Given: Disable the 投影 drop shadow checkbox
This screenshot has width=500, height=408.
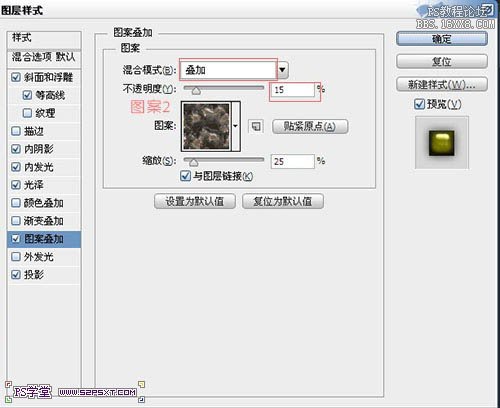Looking at the screenshot, I should click(x=16, y=275).
